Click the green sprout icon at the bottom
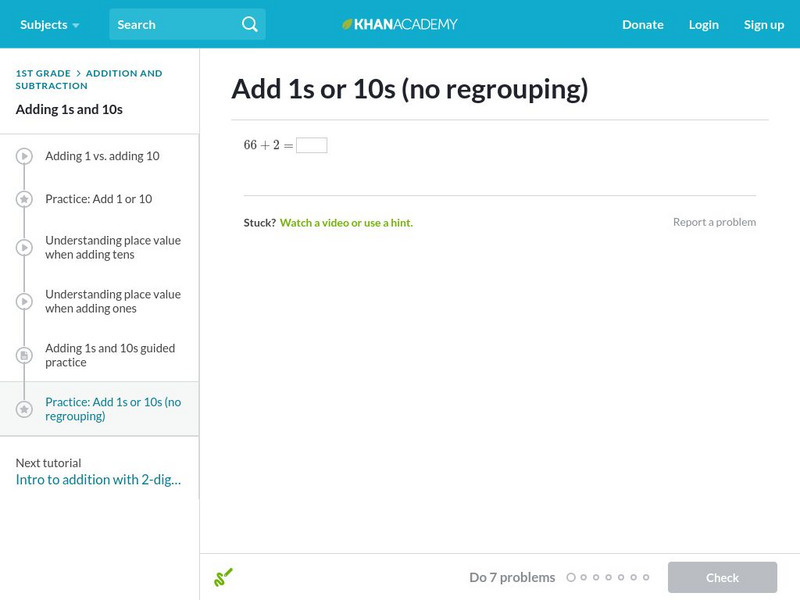This screenshot has height=600, width=800. pos(224,577)
